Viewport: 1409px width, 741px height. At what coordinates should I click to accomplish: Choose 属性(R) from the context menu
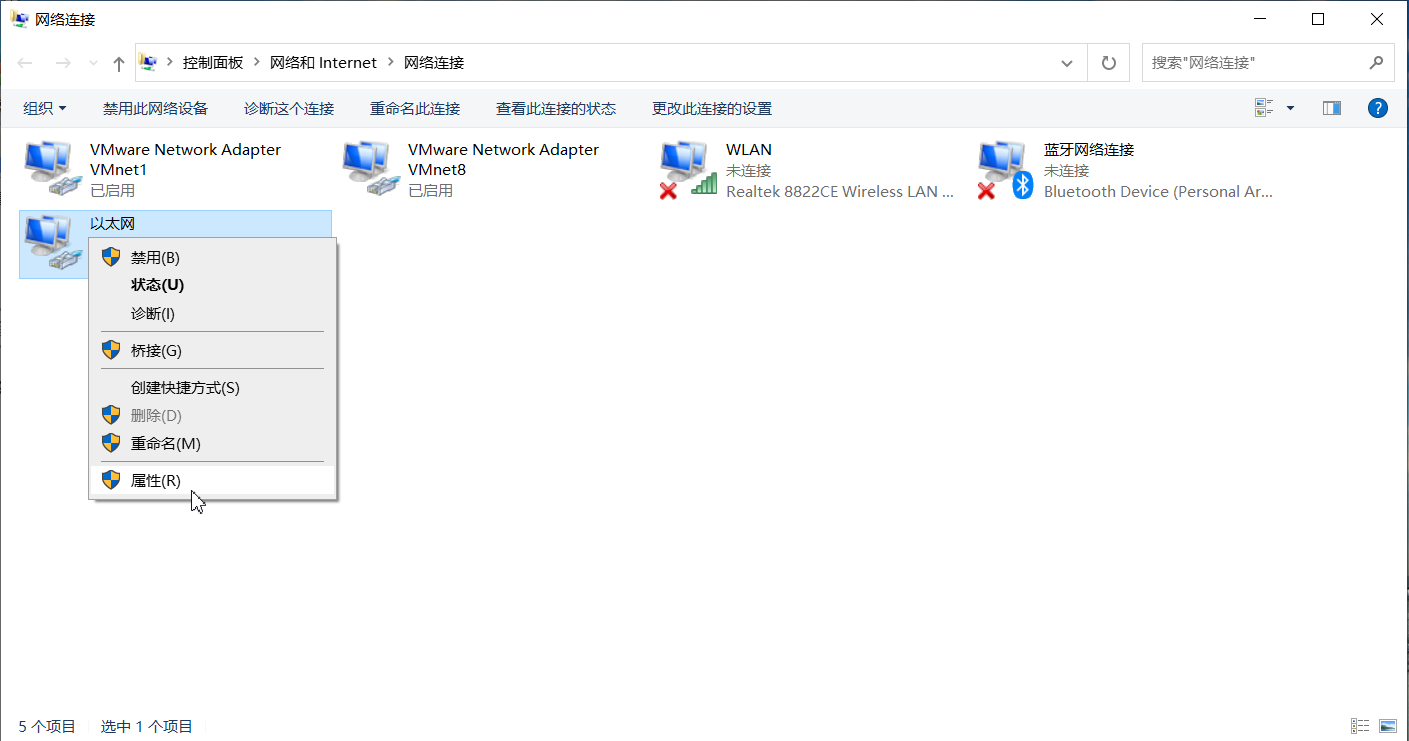156,480
